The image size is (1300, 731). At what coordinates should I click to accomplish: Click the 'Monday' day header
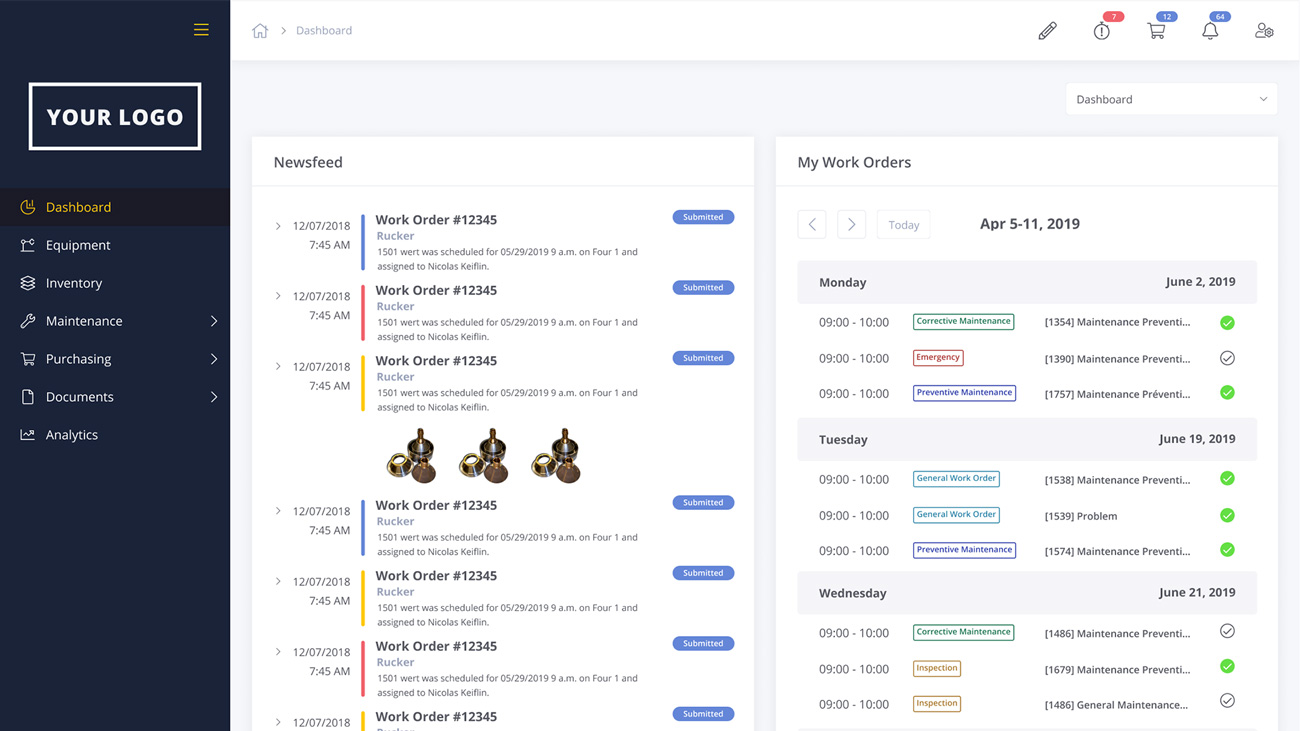pos(843,283)
